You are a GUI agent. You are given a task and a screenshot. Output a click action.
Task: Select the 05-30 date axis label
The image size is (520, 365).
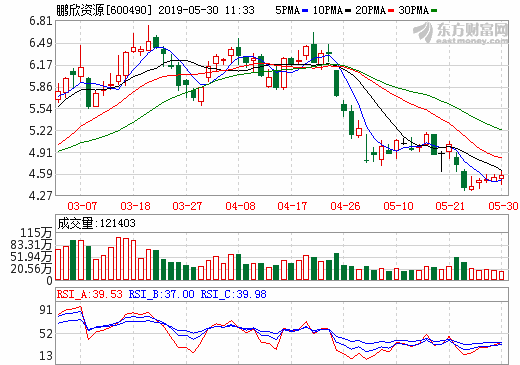(x=503, y=206)
